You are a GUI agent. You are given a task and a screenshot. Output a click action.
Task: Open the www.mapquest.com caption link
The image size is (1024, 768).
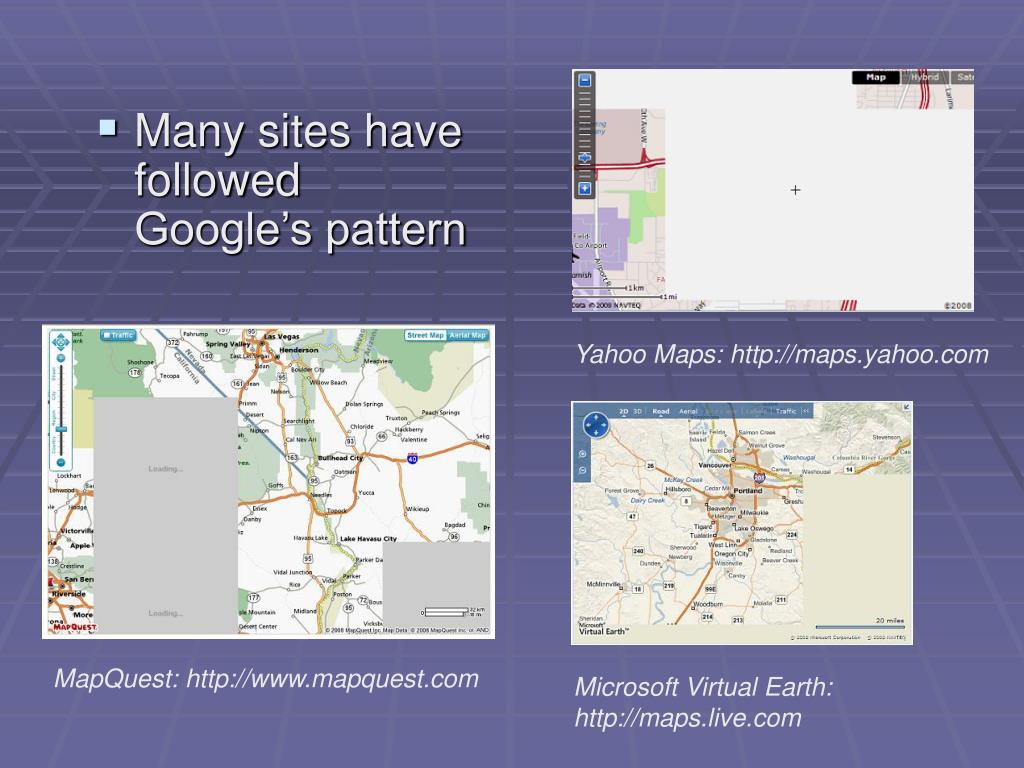[332, 679]
